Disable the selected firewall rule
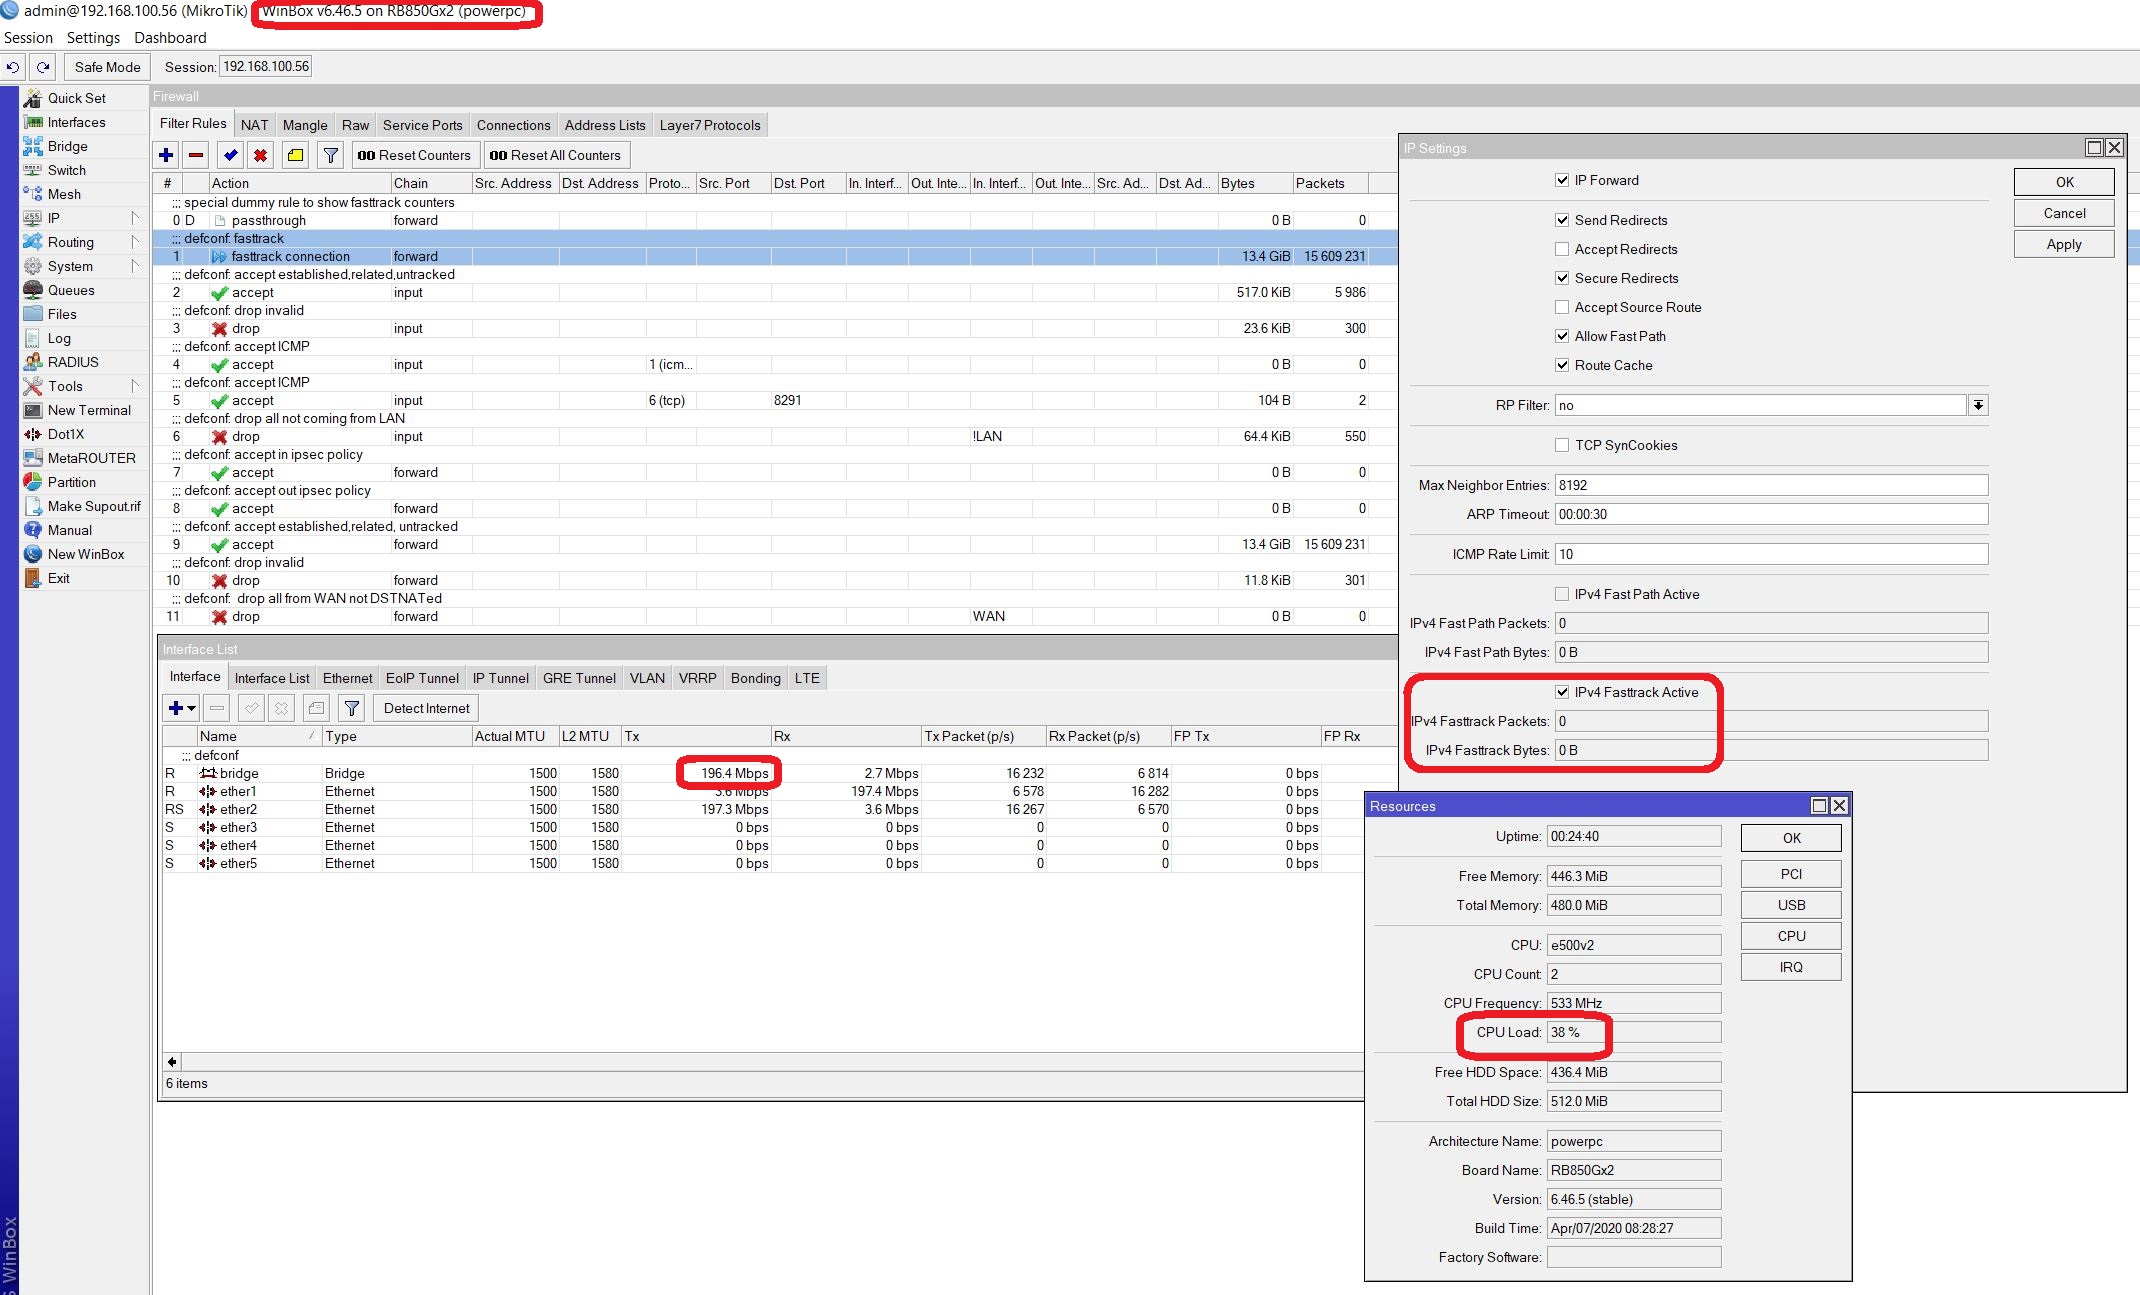This screenshot has height=1295, width=2140. tap(260, 155)
